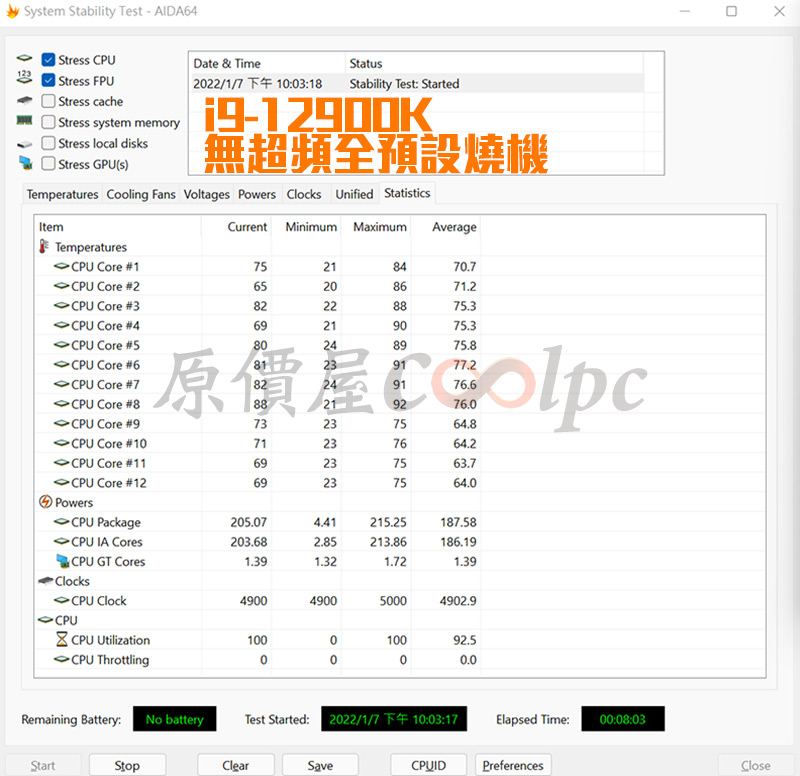Select the Statistics tab

(407, 193)
